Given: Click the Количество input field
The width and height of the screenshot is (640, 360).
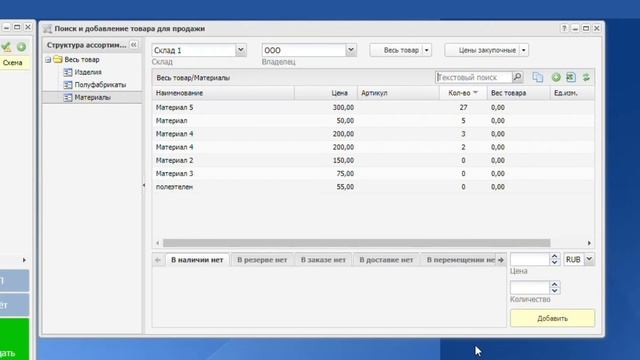Looking at the screenshot, I should [530, 288].
